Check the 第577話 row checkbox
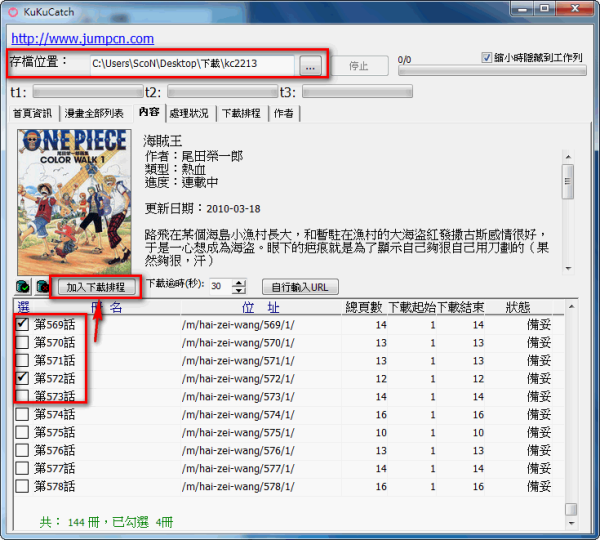600x540 pixels. [22, 468]
